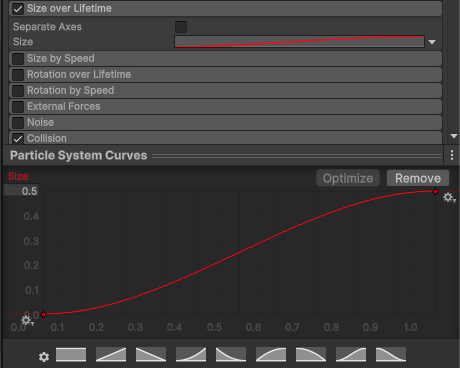The width and height of the screenshot is (460, 368).
Task: Enable the Noise module checkbox
Action: click(18, 123)
